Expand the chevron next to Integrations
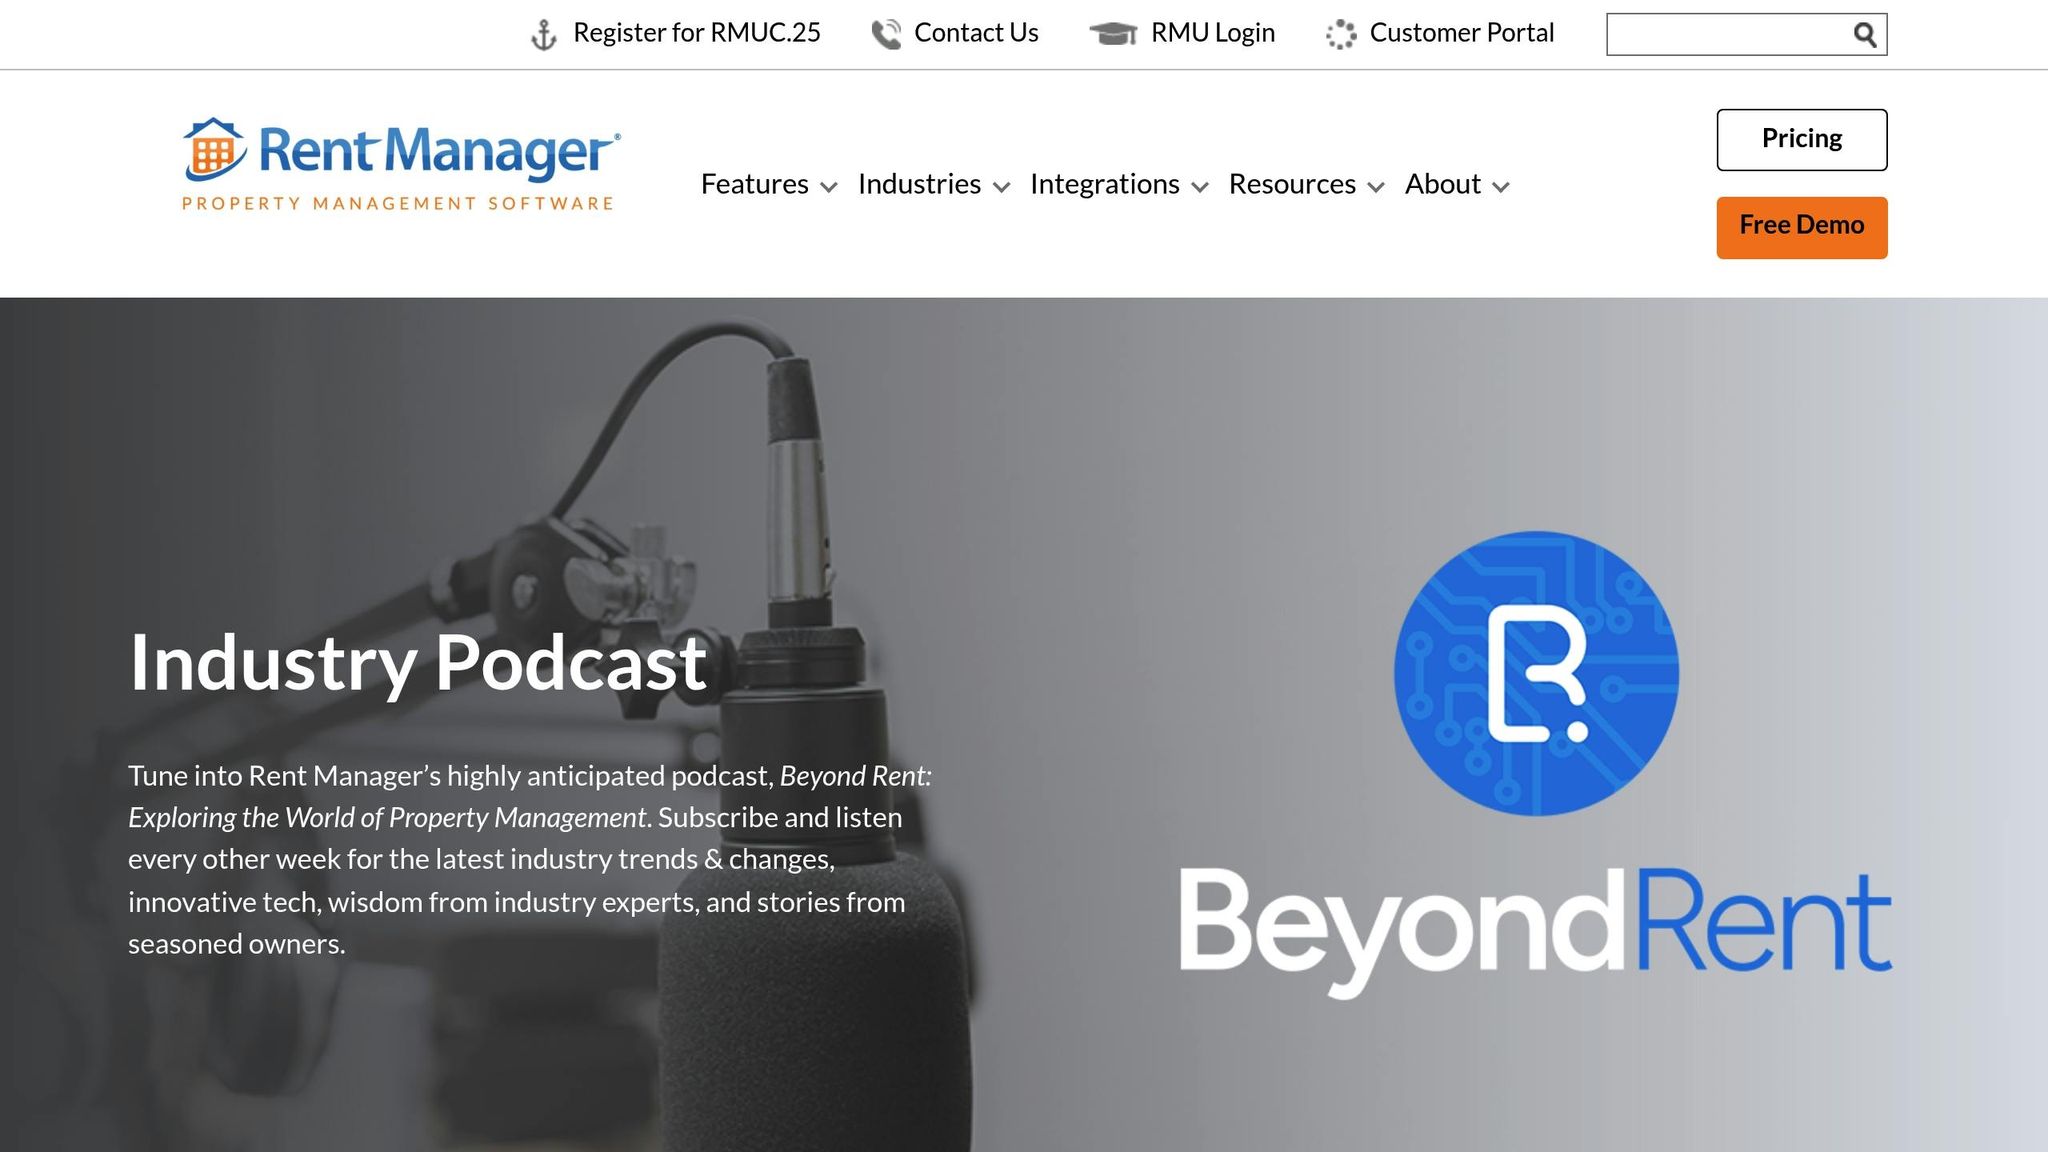Screen dimensions: 2048x1152 click(x=1200, y=187)
